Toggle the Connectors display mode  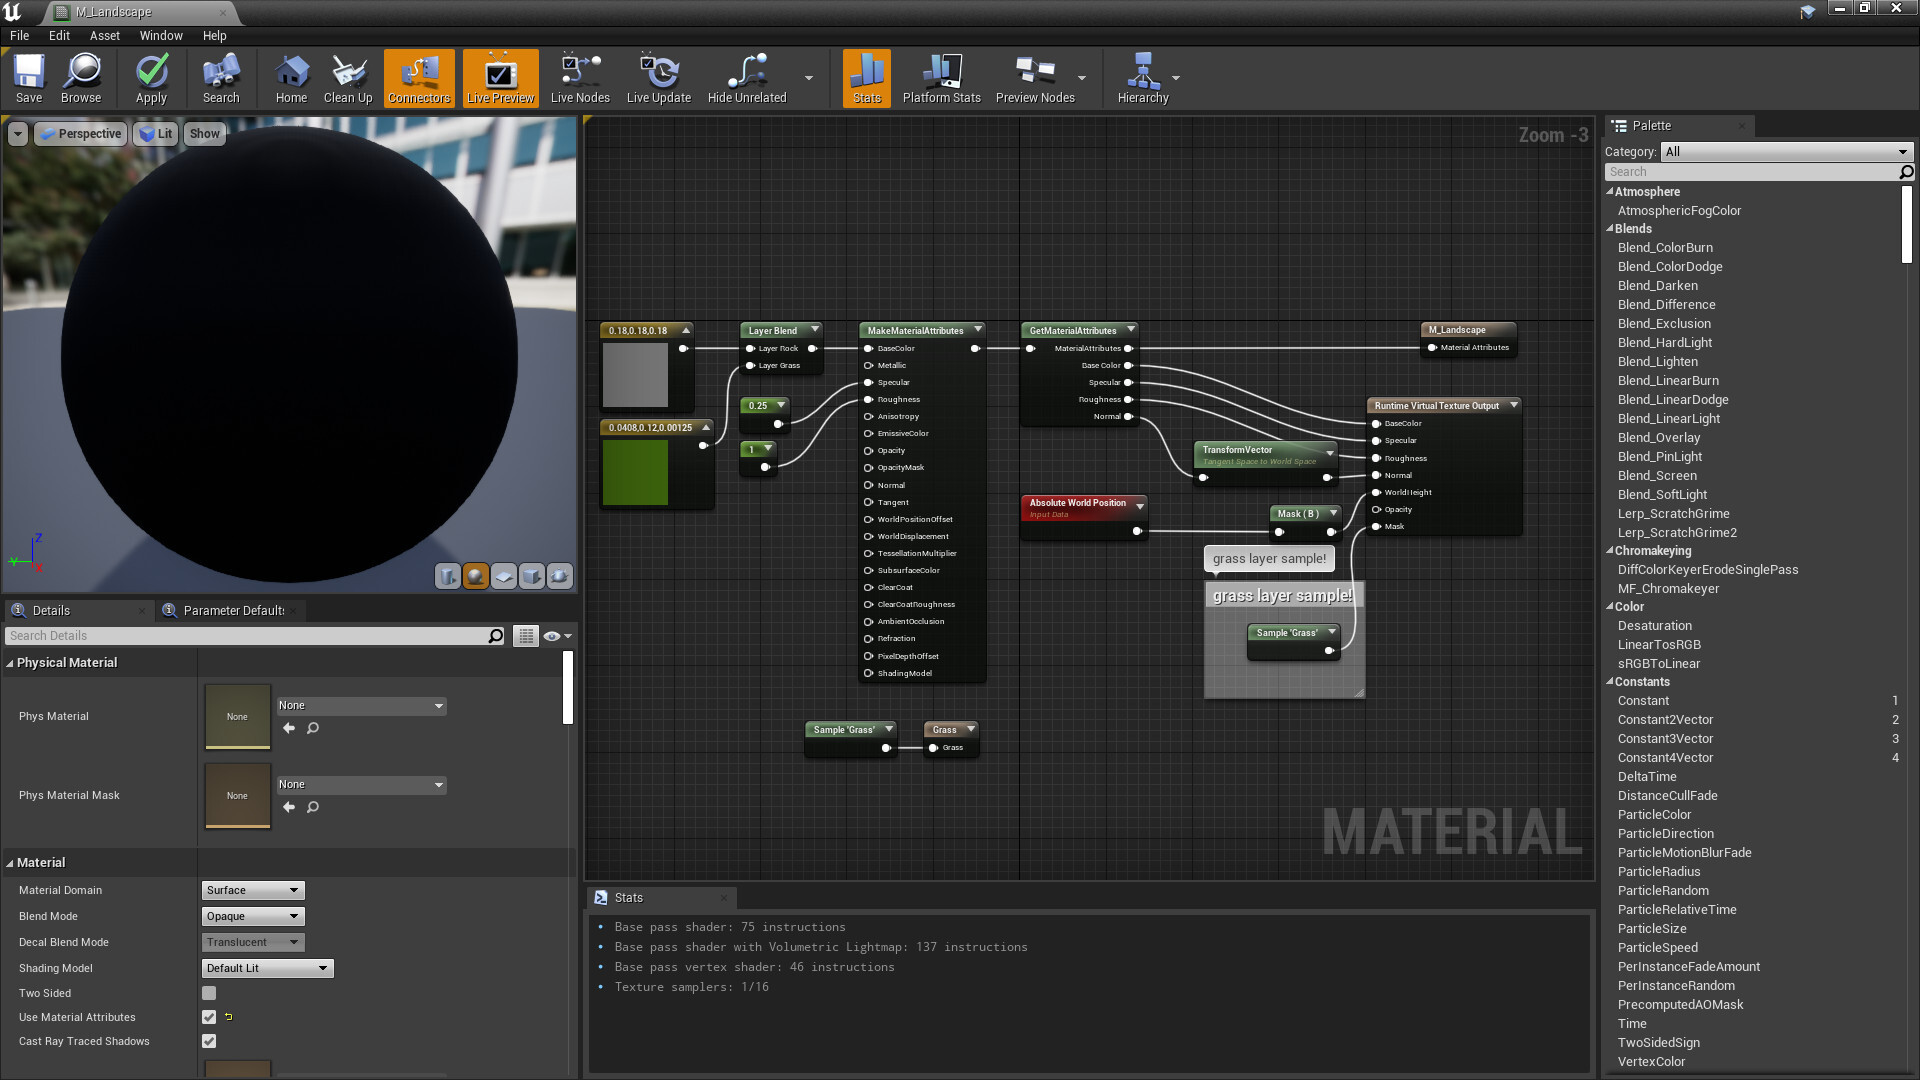418,78
